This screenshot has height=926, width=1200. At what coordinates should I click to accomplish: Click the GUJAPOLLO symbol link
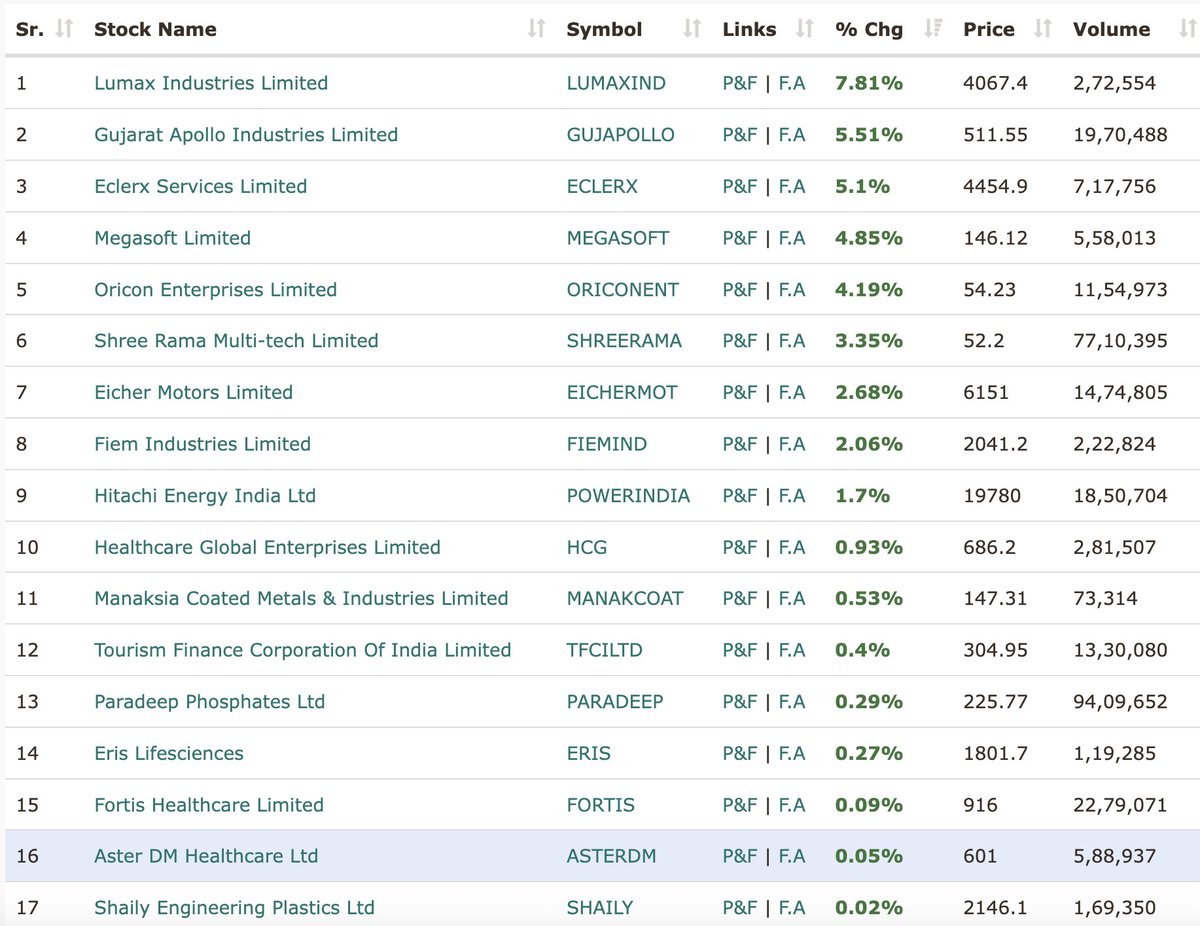click(x=621, y=135)
